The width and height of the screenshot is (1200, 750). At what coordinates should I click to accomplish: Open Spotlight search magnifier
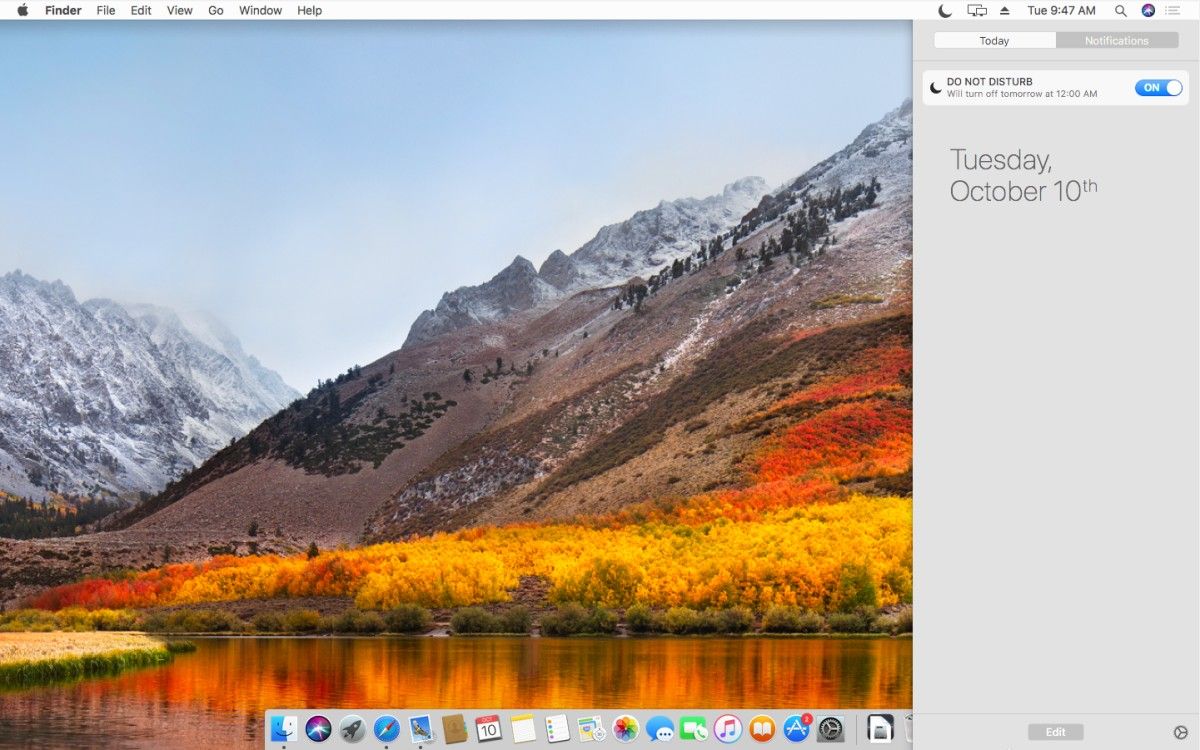pyautogui.click(x=1120, y=10)
